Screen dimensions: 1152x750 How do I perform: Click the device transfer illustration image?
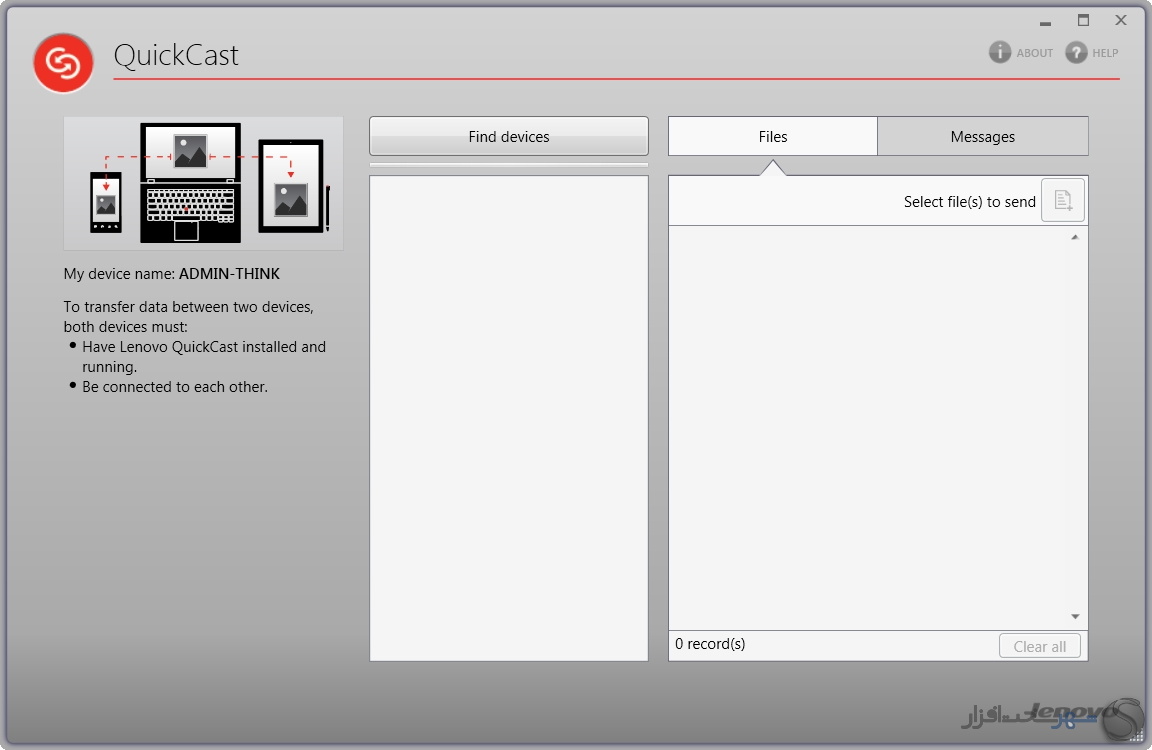pos(204,183)
